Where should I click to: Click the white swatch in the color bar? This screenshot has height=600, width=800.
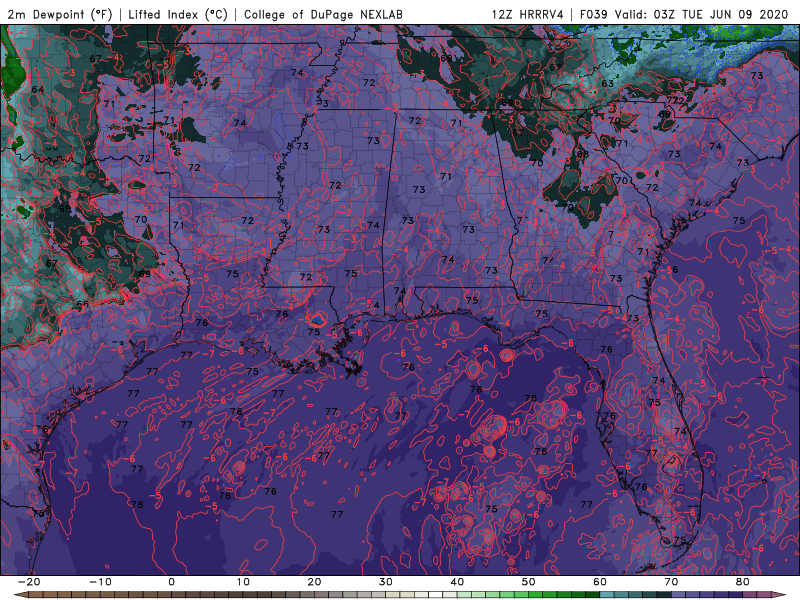click(x=436, y=595)
